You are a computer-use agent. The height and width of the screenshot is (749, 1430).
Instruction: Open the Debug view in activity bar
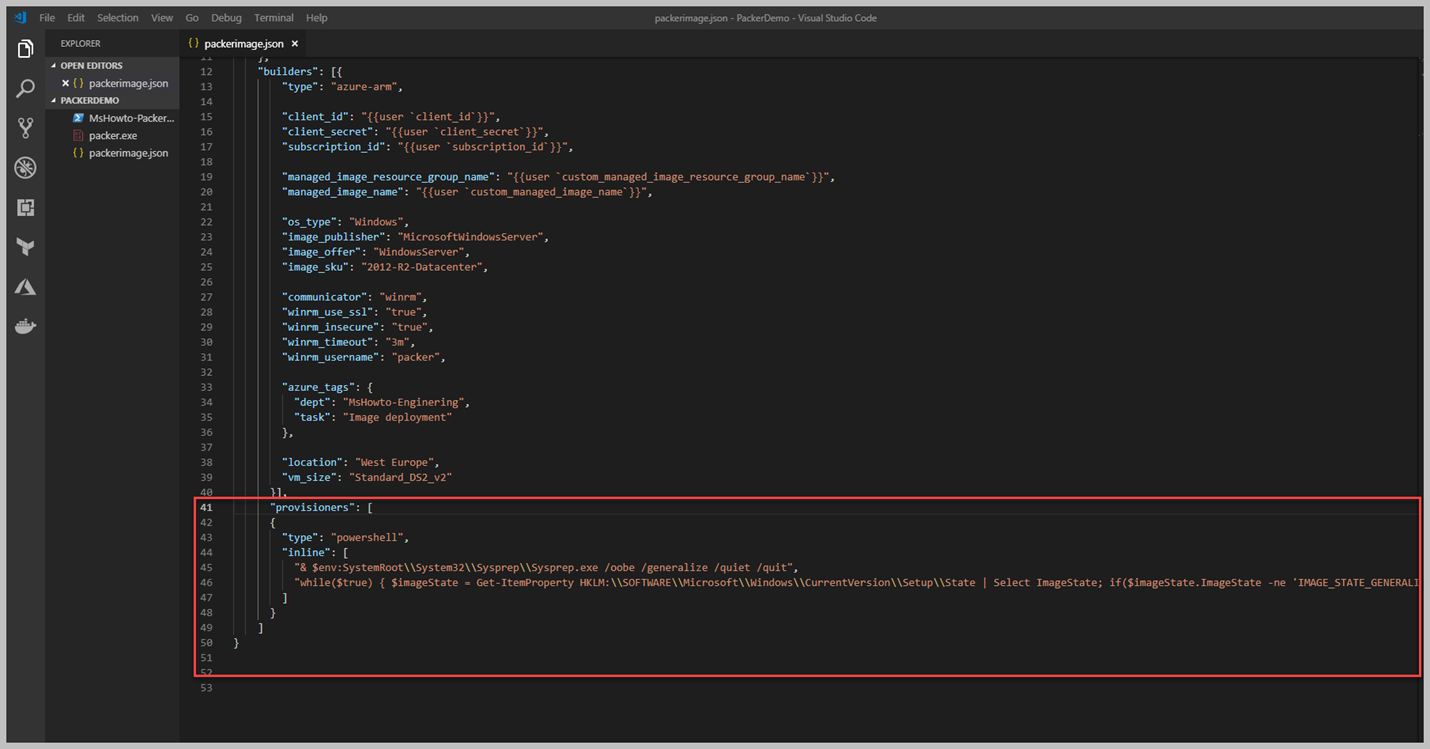tap(25, 168)
